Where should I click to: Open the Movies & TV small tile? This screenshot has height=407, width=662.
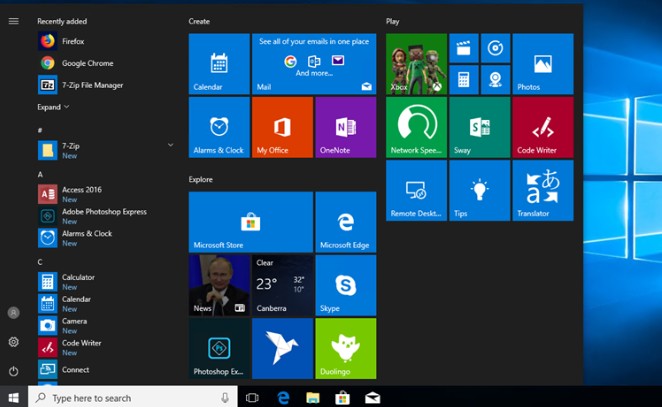tap(464, 48)
